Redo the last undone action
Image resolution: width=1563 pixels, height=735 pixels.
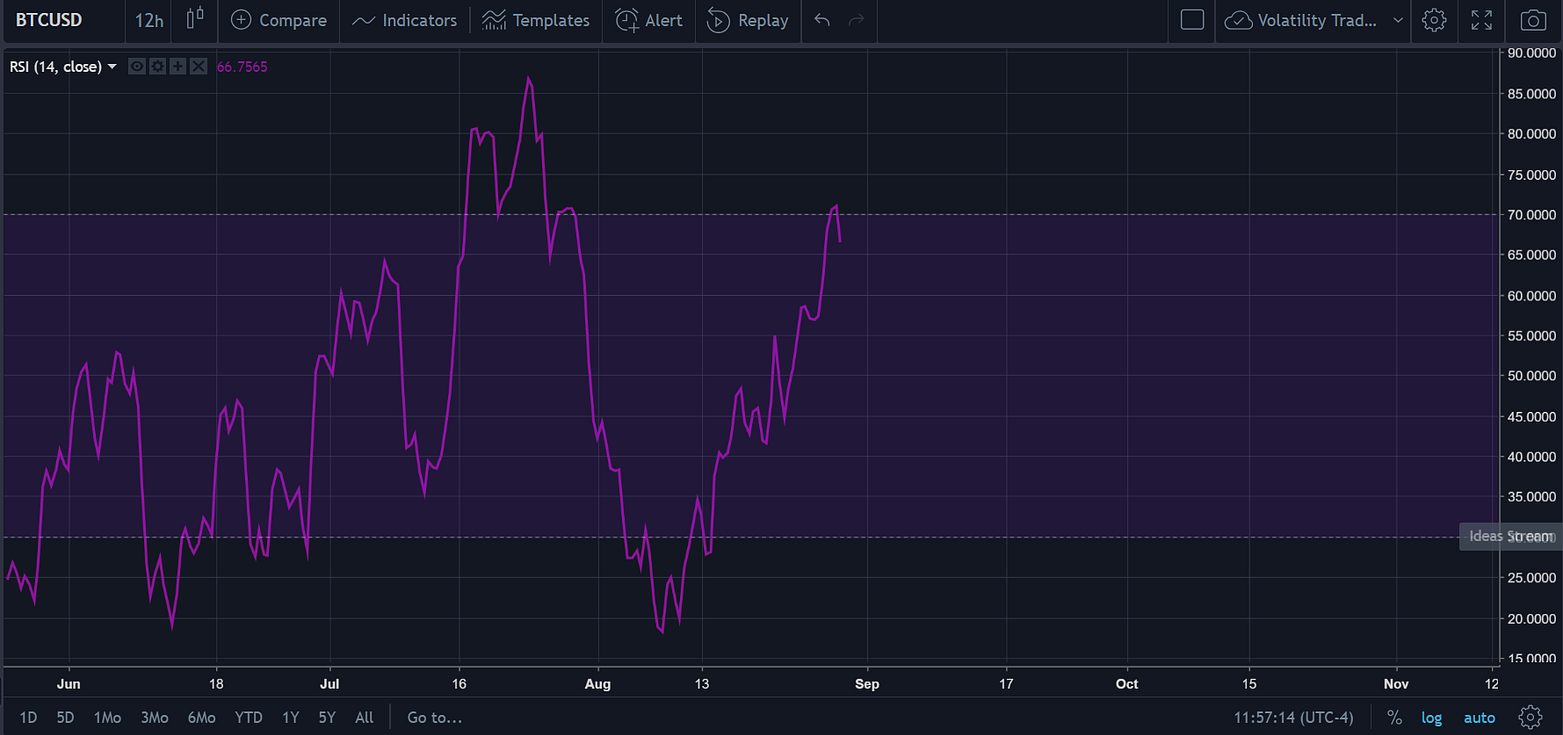click(856, 20)
